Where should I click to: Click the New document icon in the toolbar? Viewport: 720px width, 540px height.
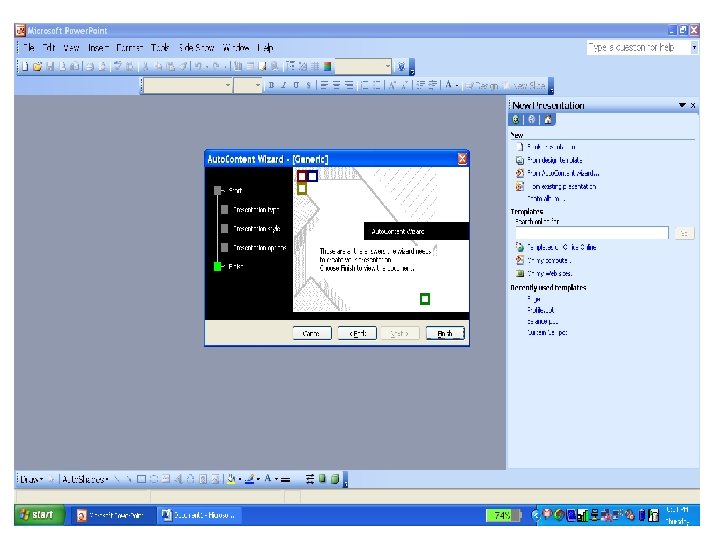25,67
